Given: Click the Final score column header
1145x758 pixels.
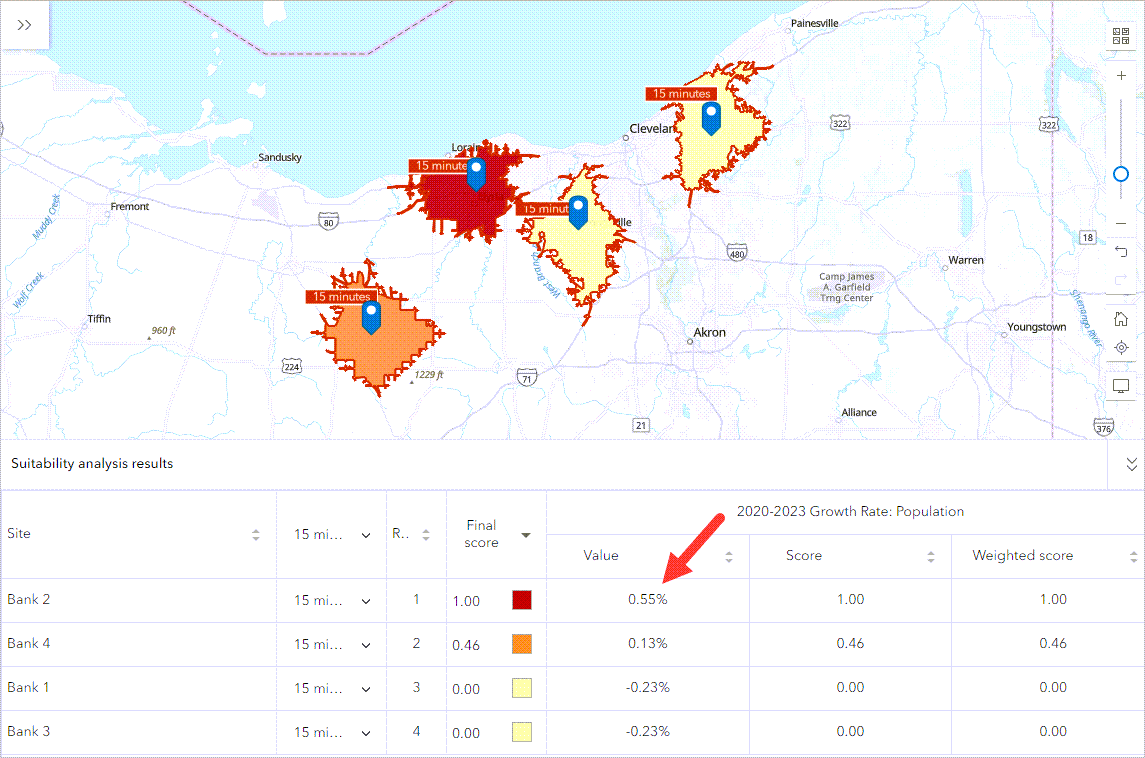Looking at the screenshot, I should [x=481, y=534].
